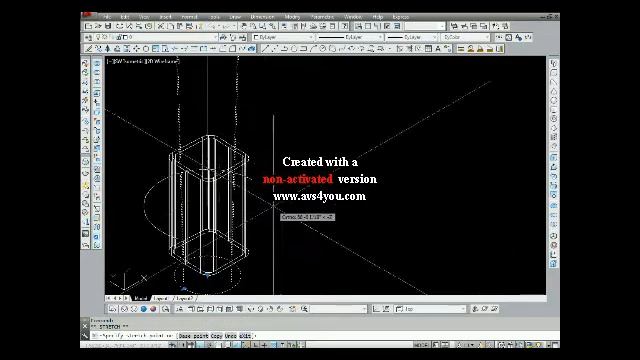
Task: Click the 'Undo' command option
Action: pos(231,336)
